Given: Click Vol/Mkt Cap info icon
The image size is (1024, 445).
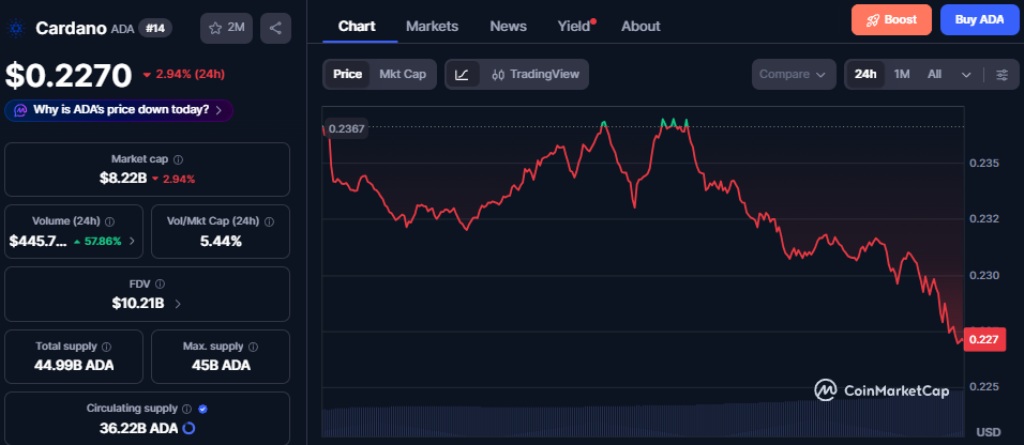Looking at the screenshot, I should coord(269,222).
